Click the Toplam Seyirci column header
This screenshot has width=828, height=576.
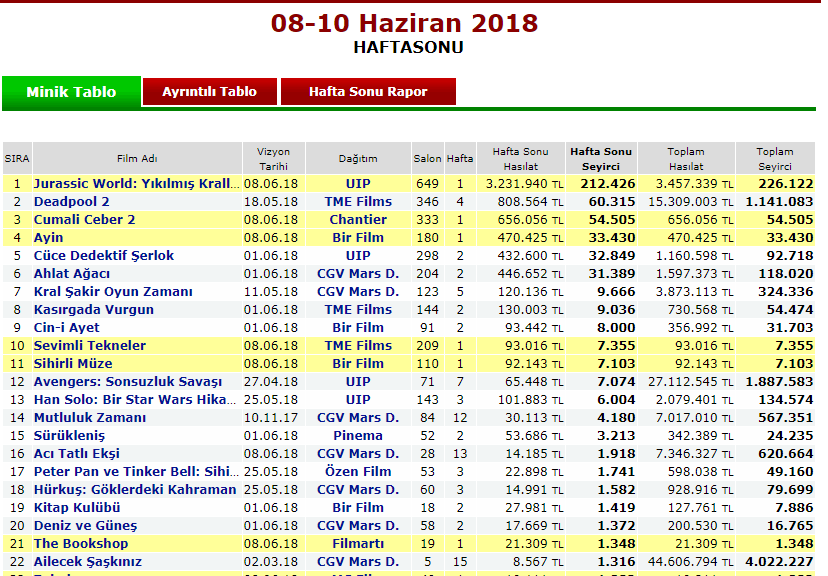[774, 158]
